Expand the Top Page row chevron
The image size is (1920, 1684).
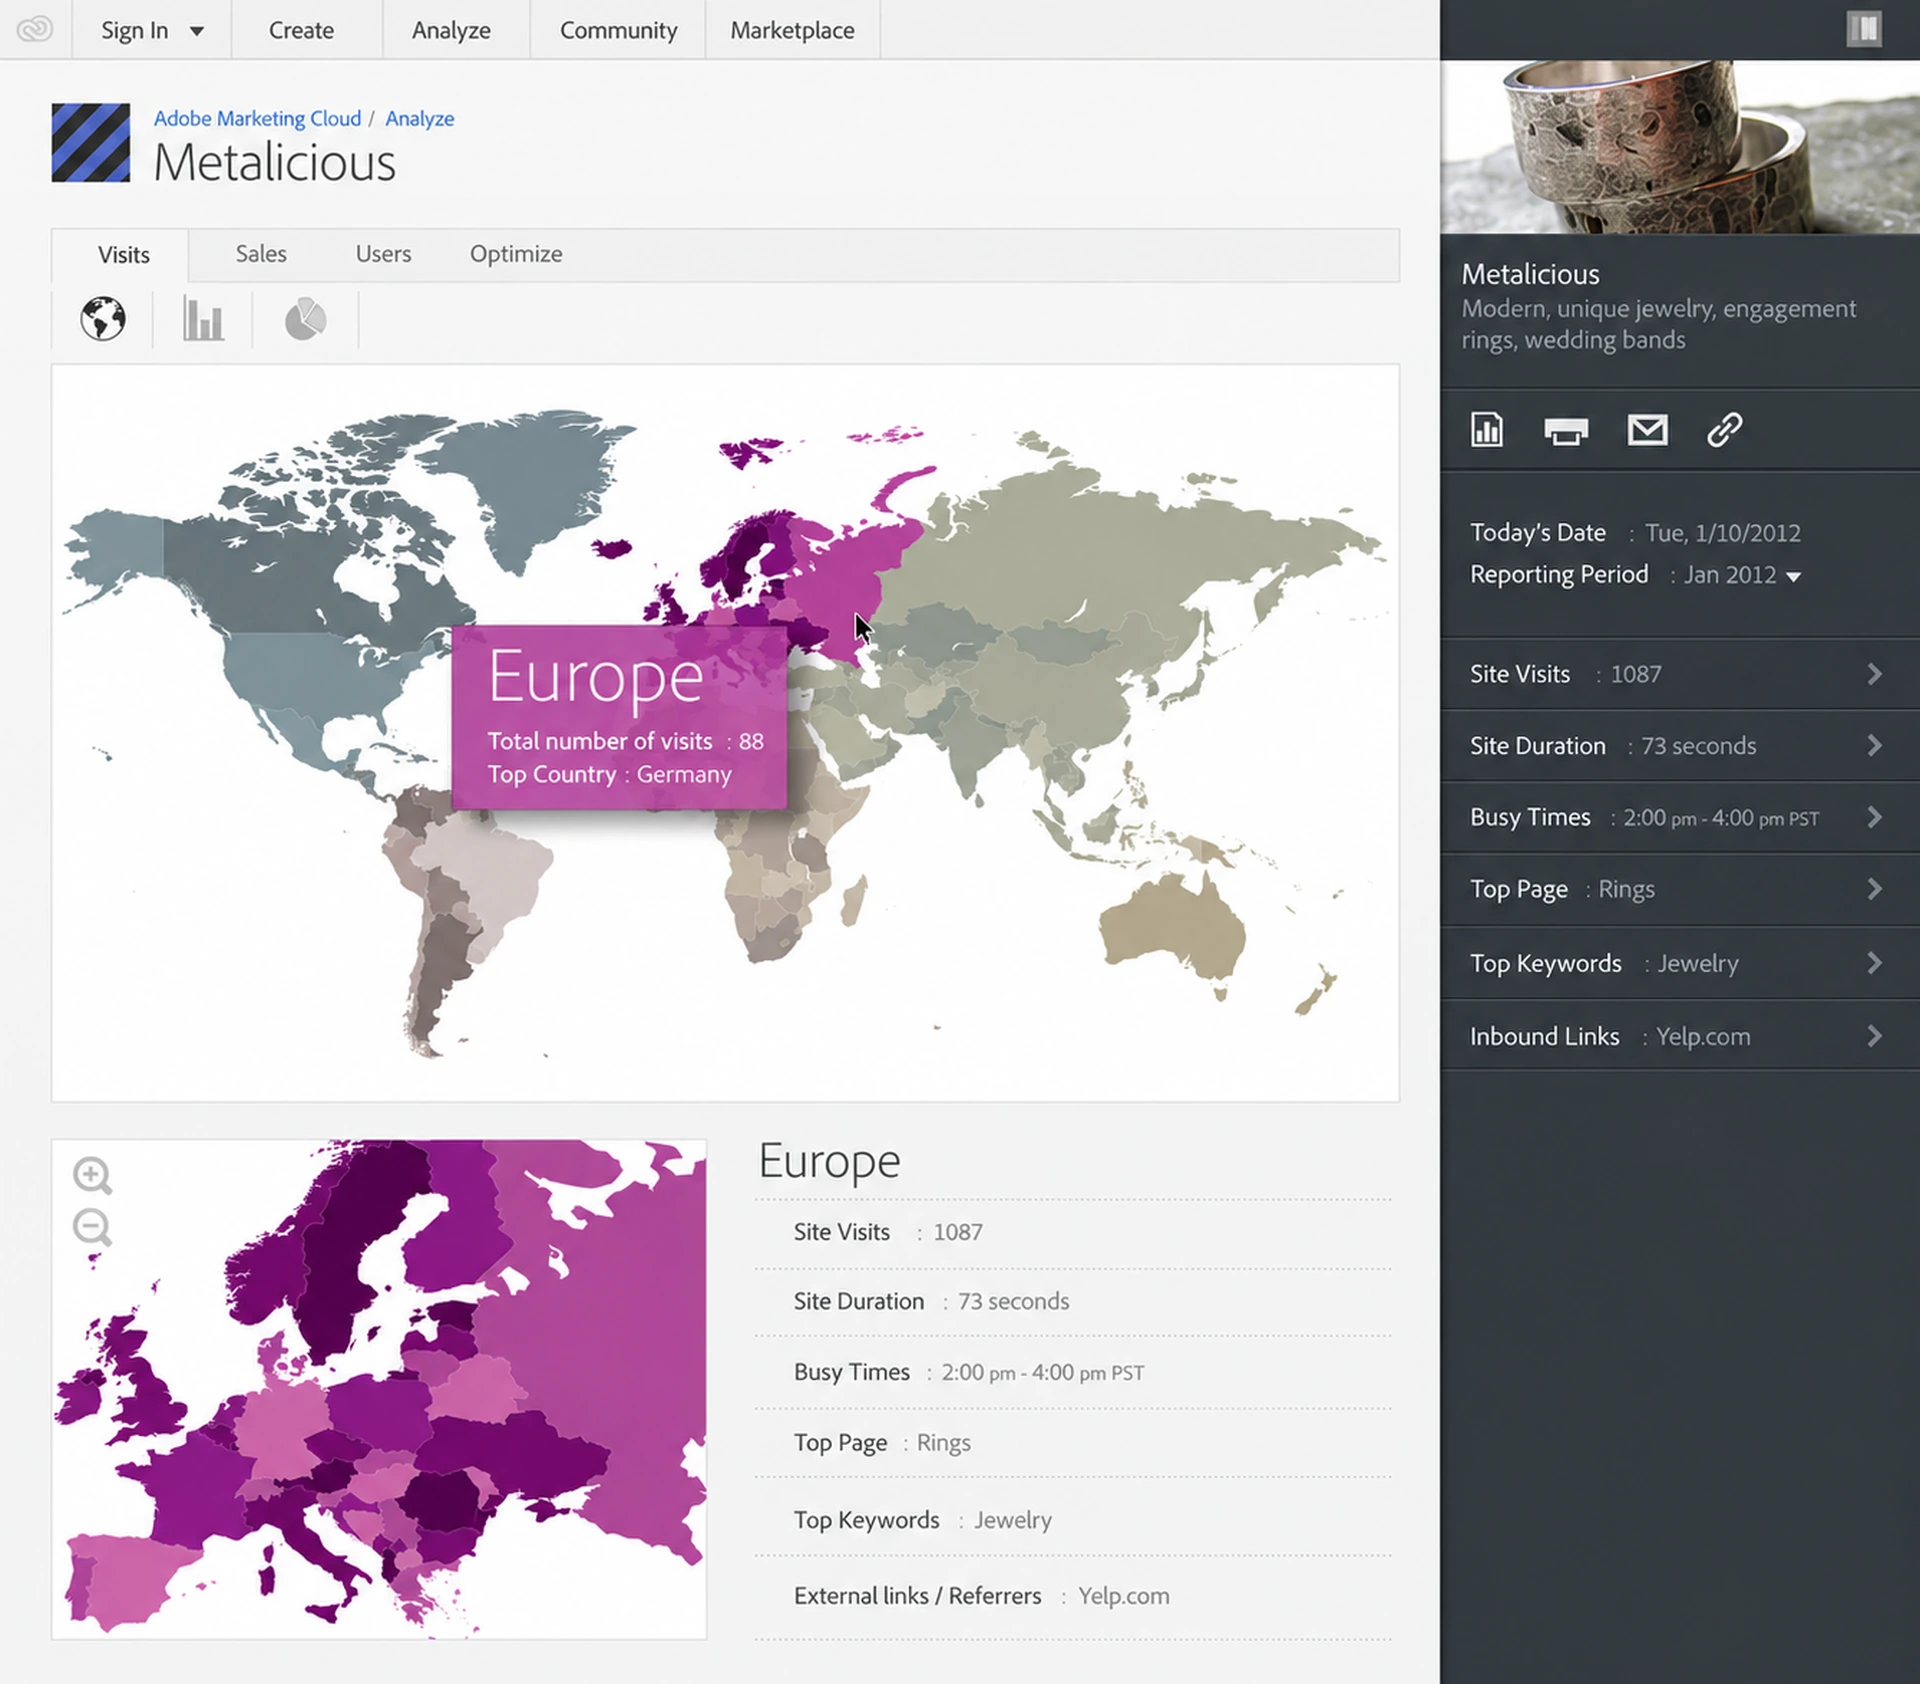point(1874,889)
